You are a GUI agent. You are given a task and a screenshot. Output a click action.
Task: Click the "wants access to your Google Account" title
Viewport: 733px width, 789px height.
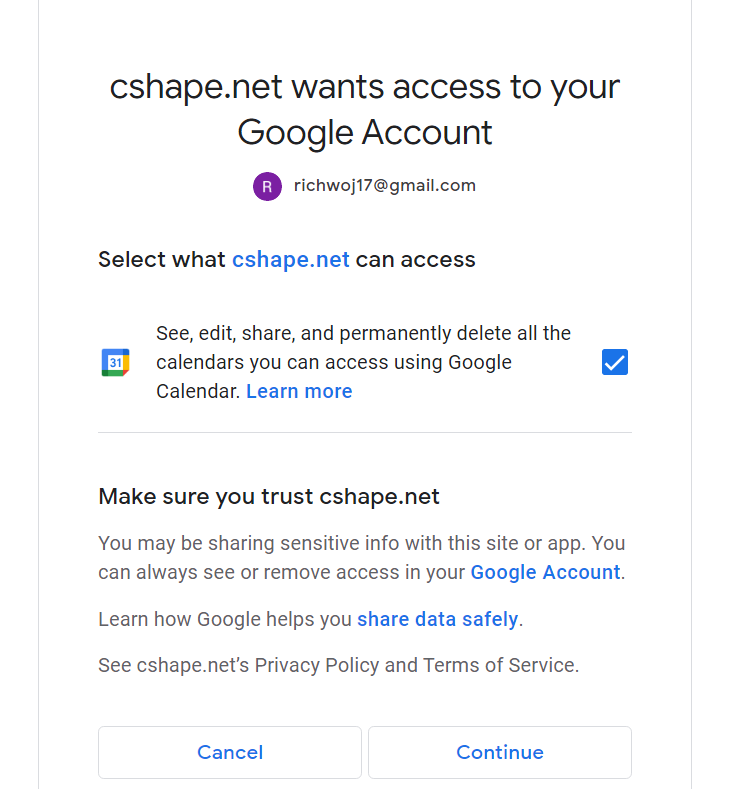365,109
